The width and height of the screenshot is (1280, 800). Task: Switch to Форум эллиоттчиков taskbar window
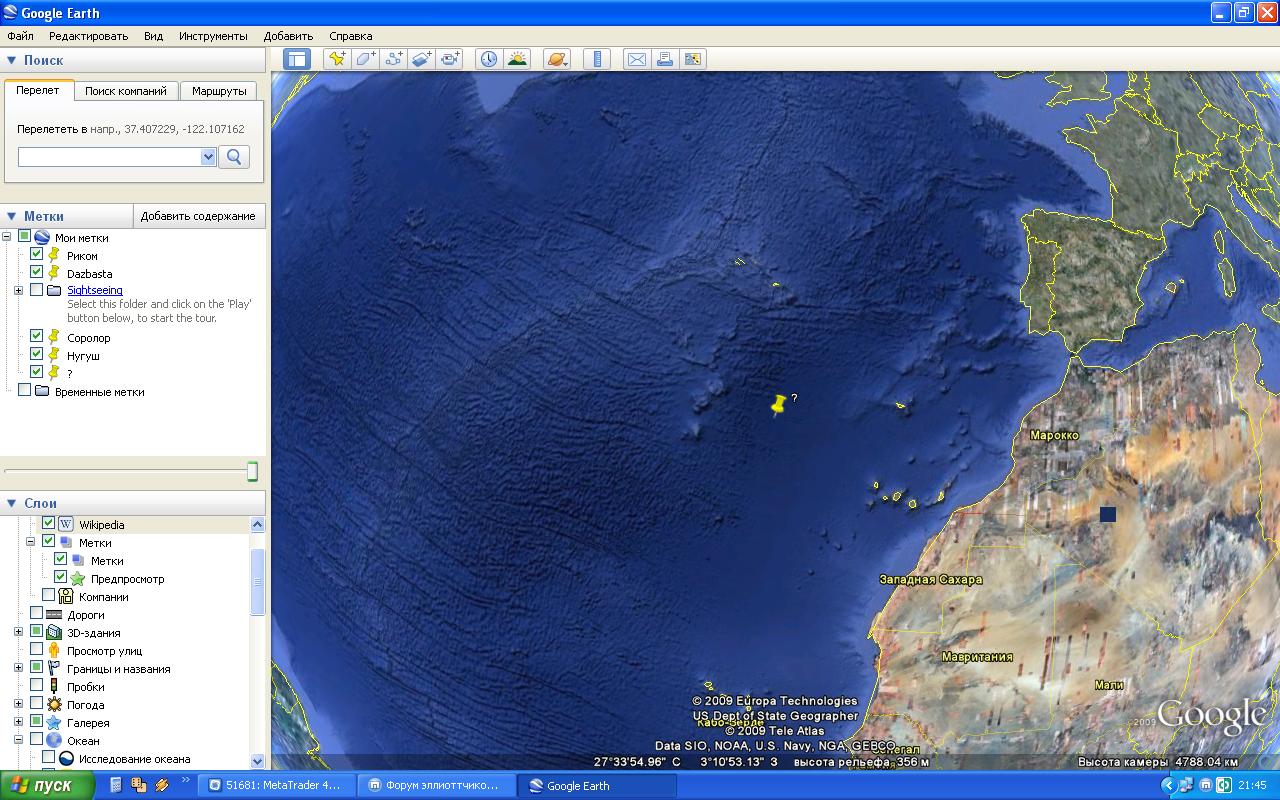pos(435,785)
